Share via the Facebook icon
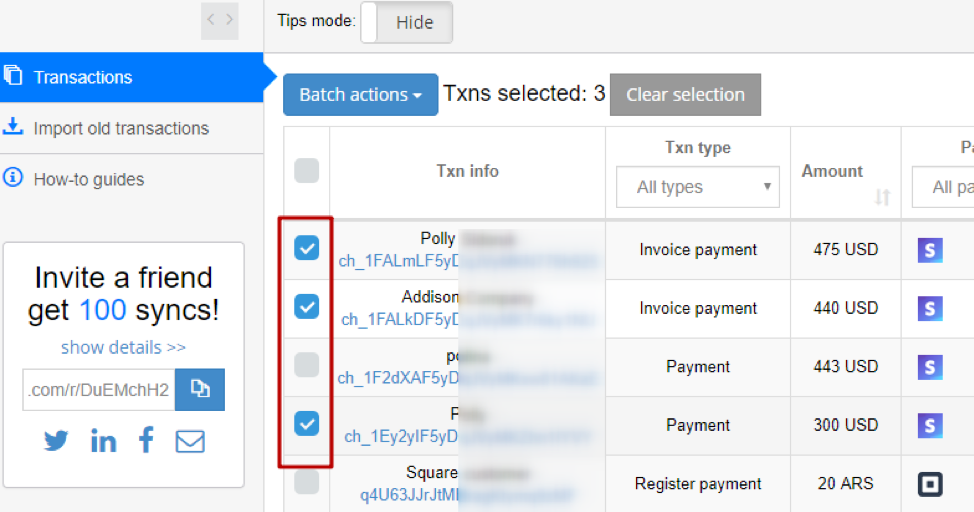The image size is (974, 512). pos(146,440)
